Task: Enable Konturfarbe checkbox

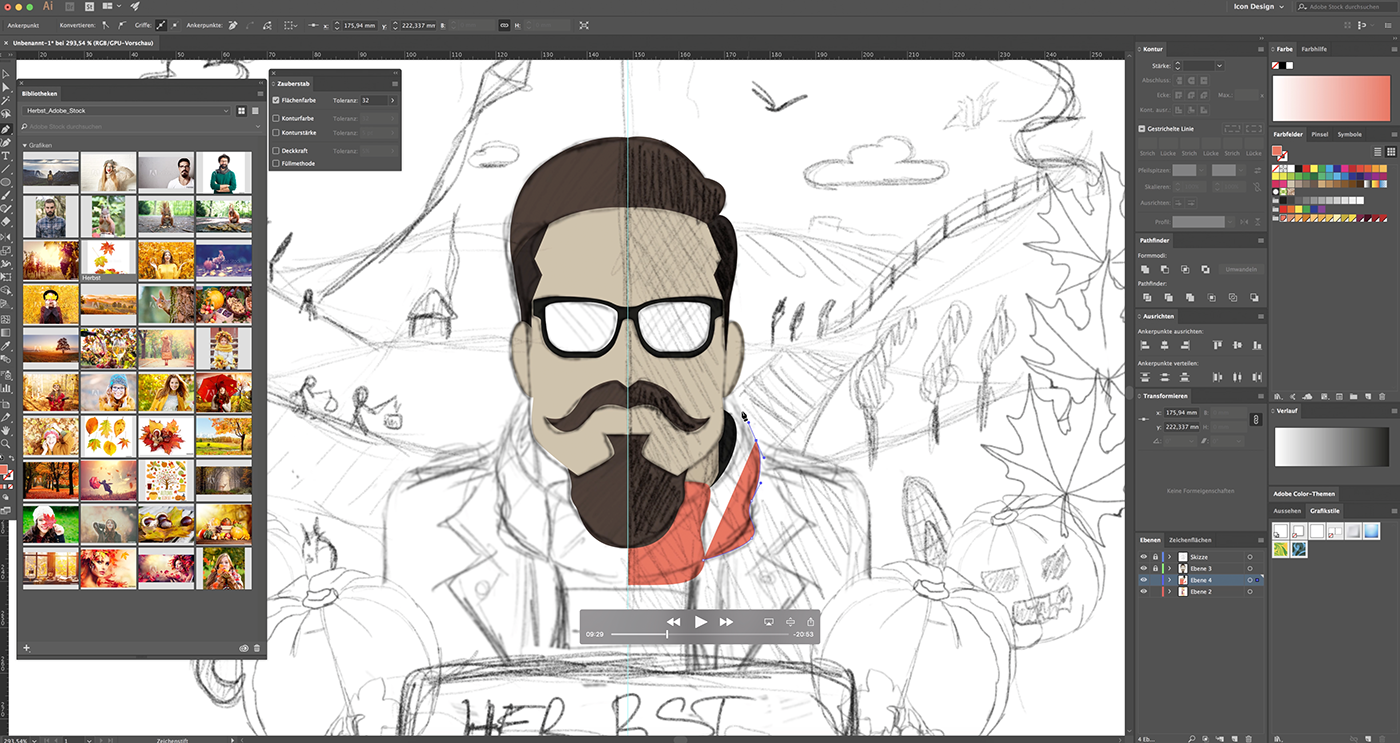Action: (276, 118)
